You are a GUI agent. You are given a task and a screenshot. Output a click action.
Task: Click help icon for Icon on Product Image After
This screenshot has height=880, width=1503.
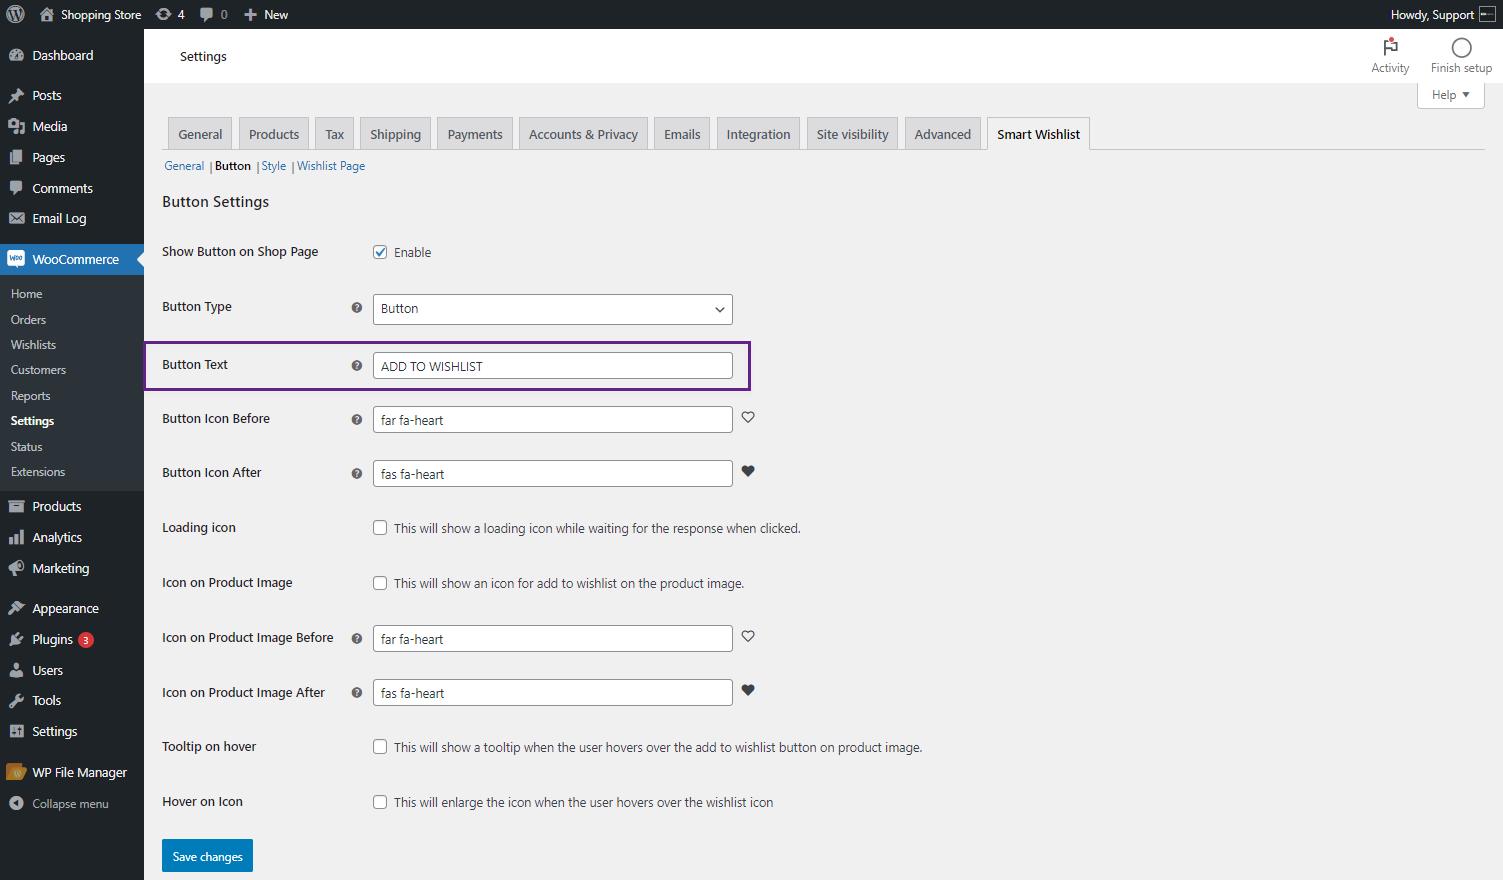point(356,692)
